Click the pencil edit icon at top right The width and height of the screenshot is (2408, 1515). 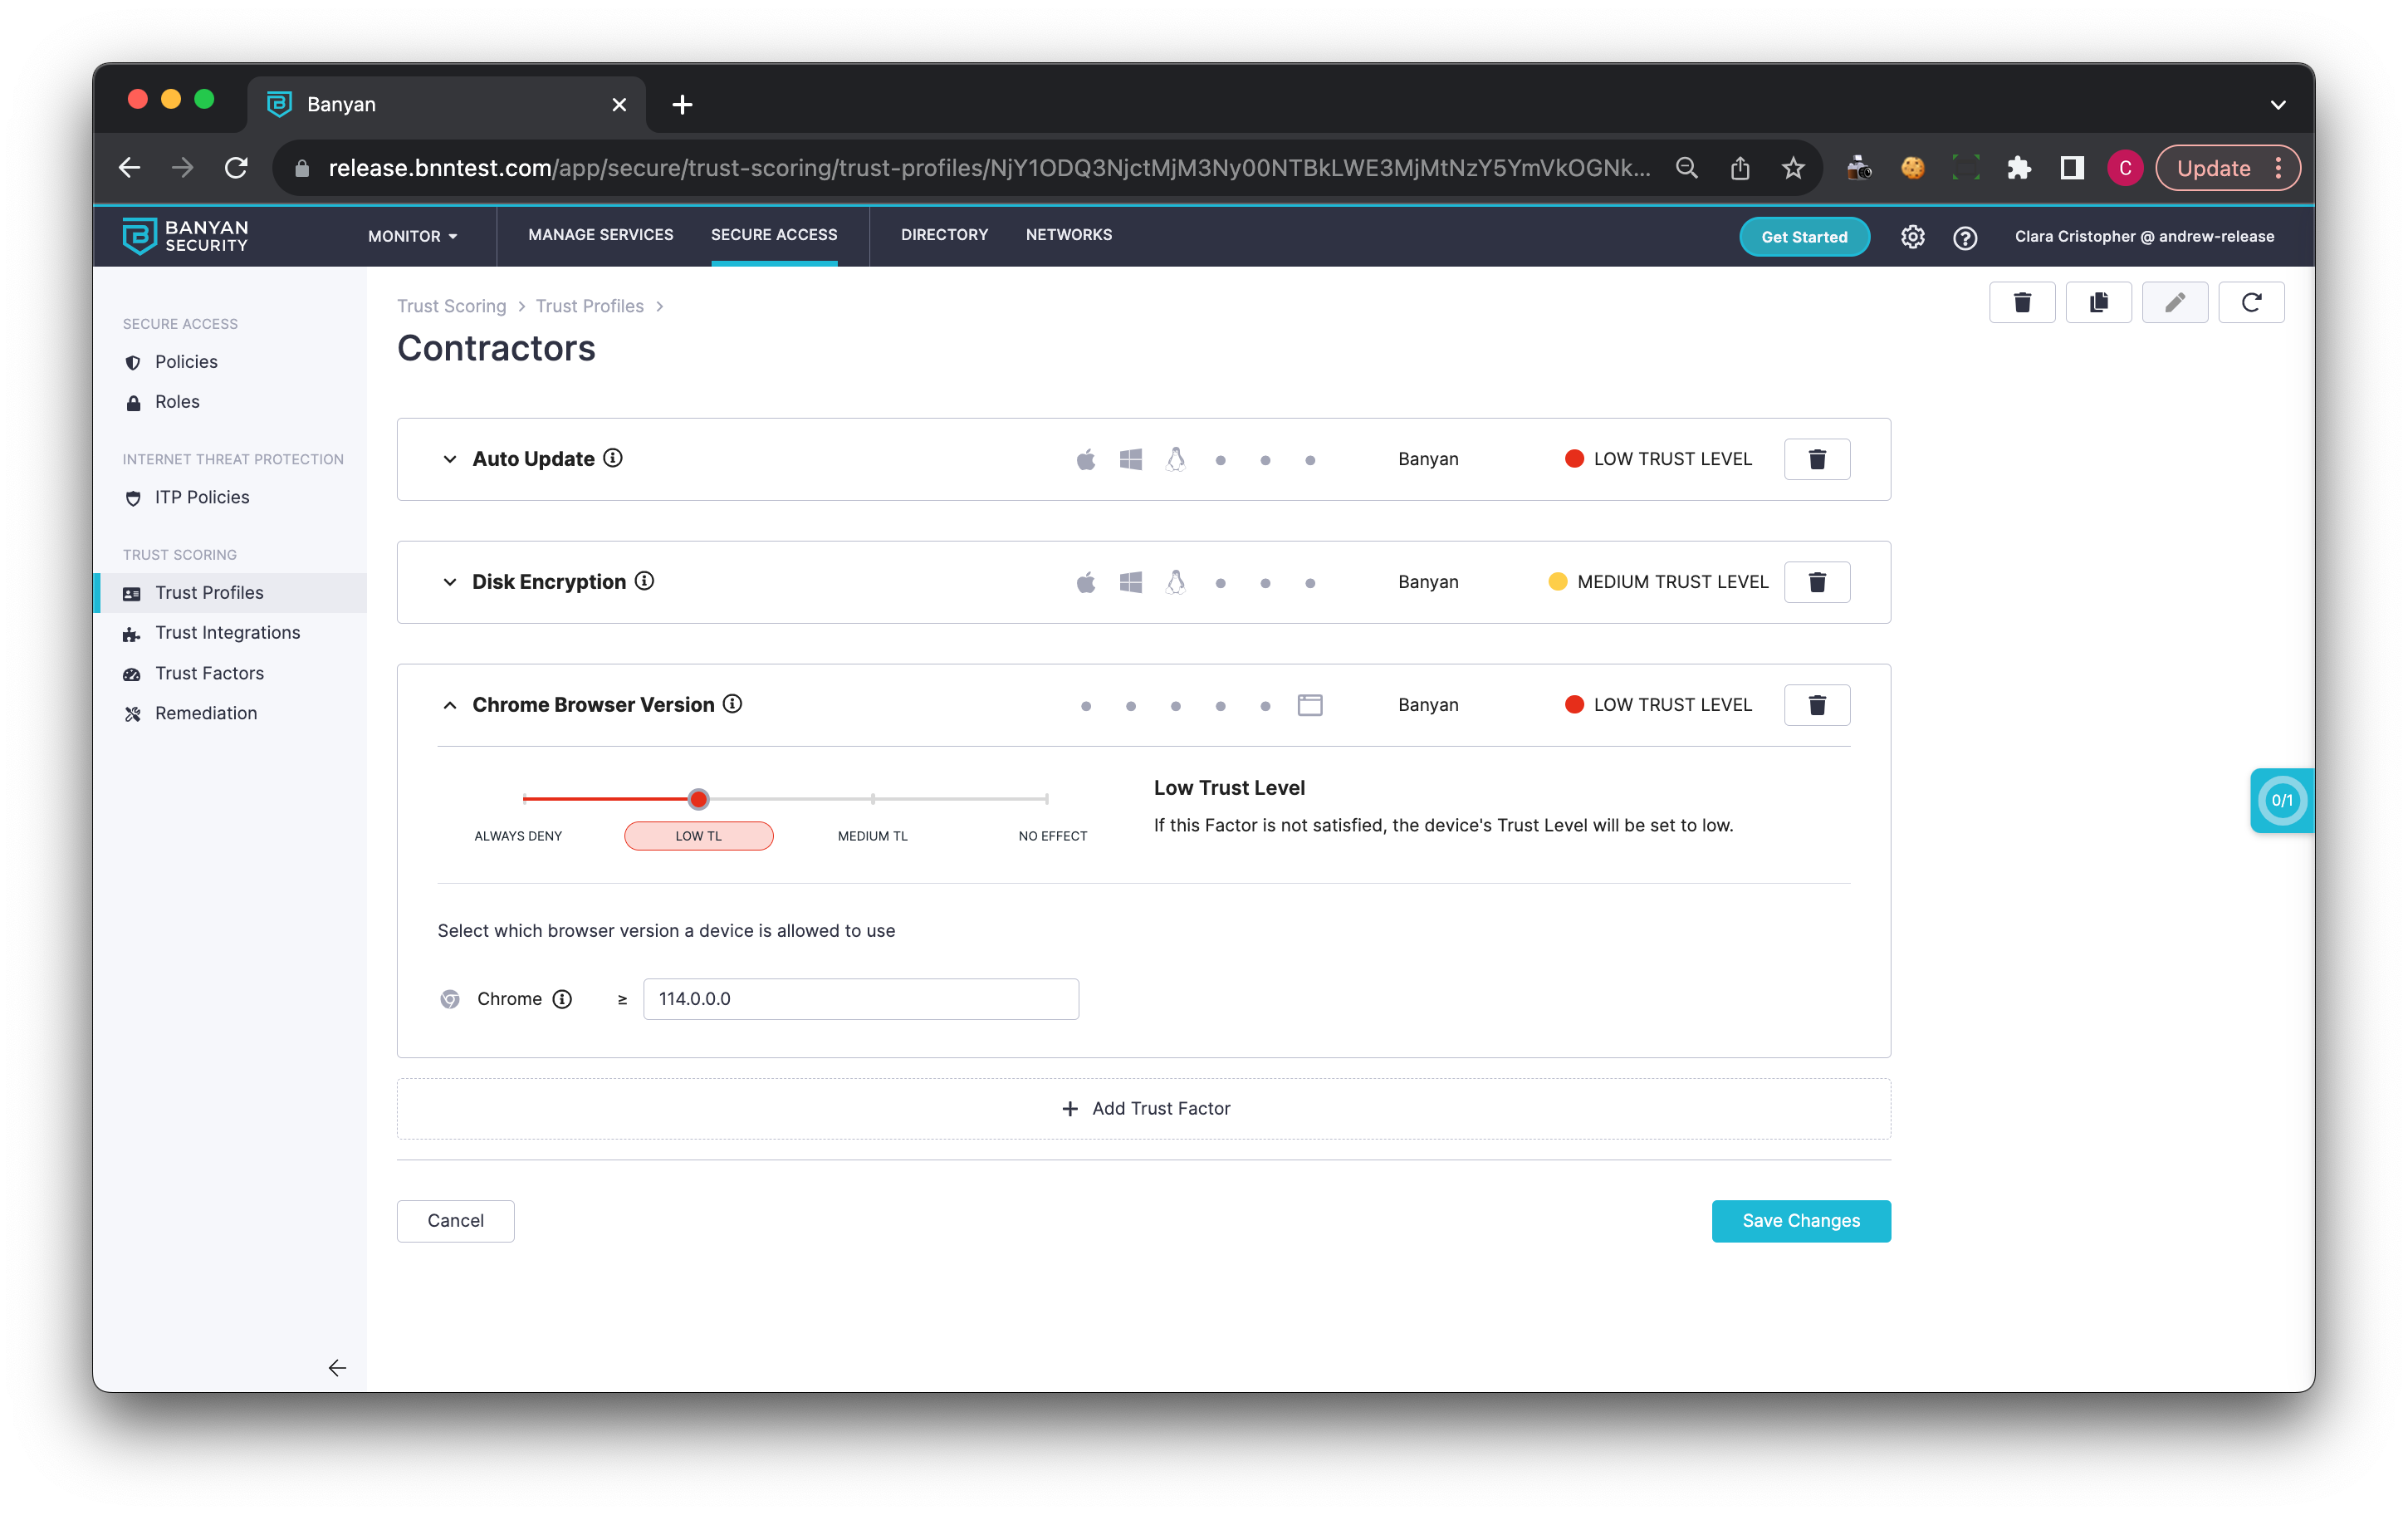[x=2174, y=302]
